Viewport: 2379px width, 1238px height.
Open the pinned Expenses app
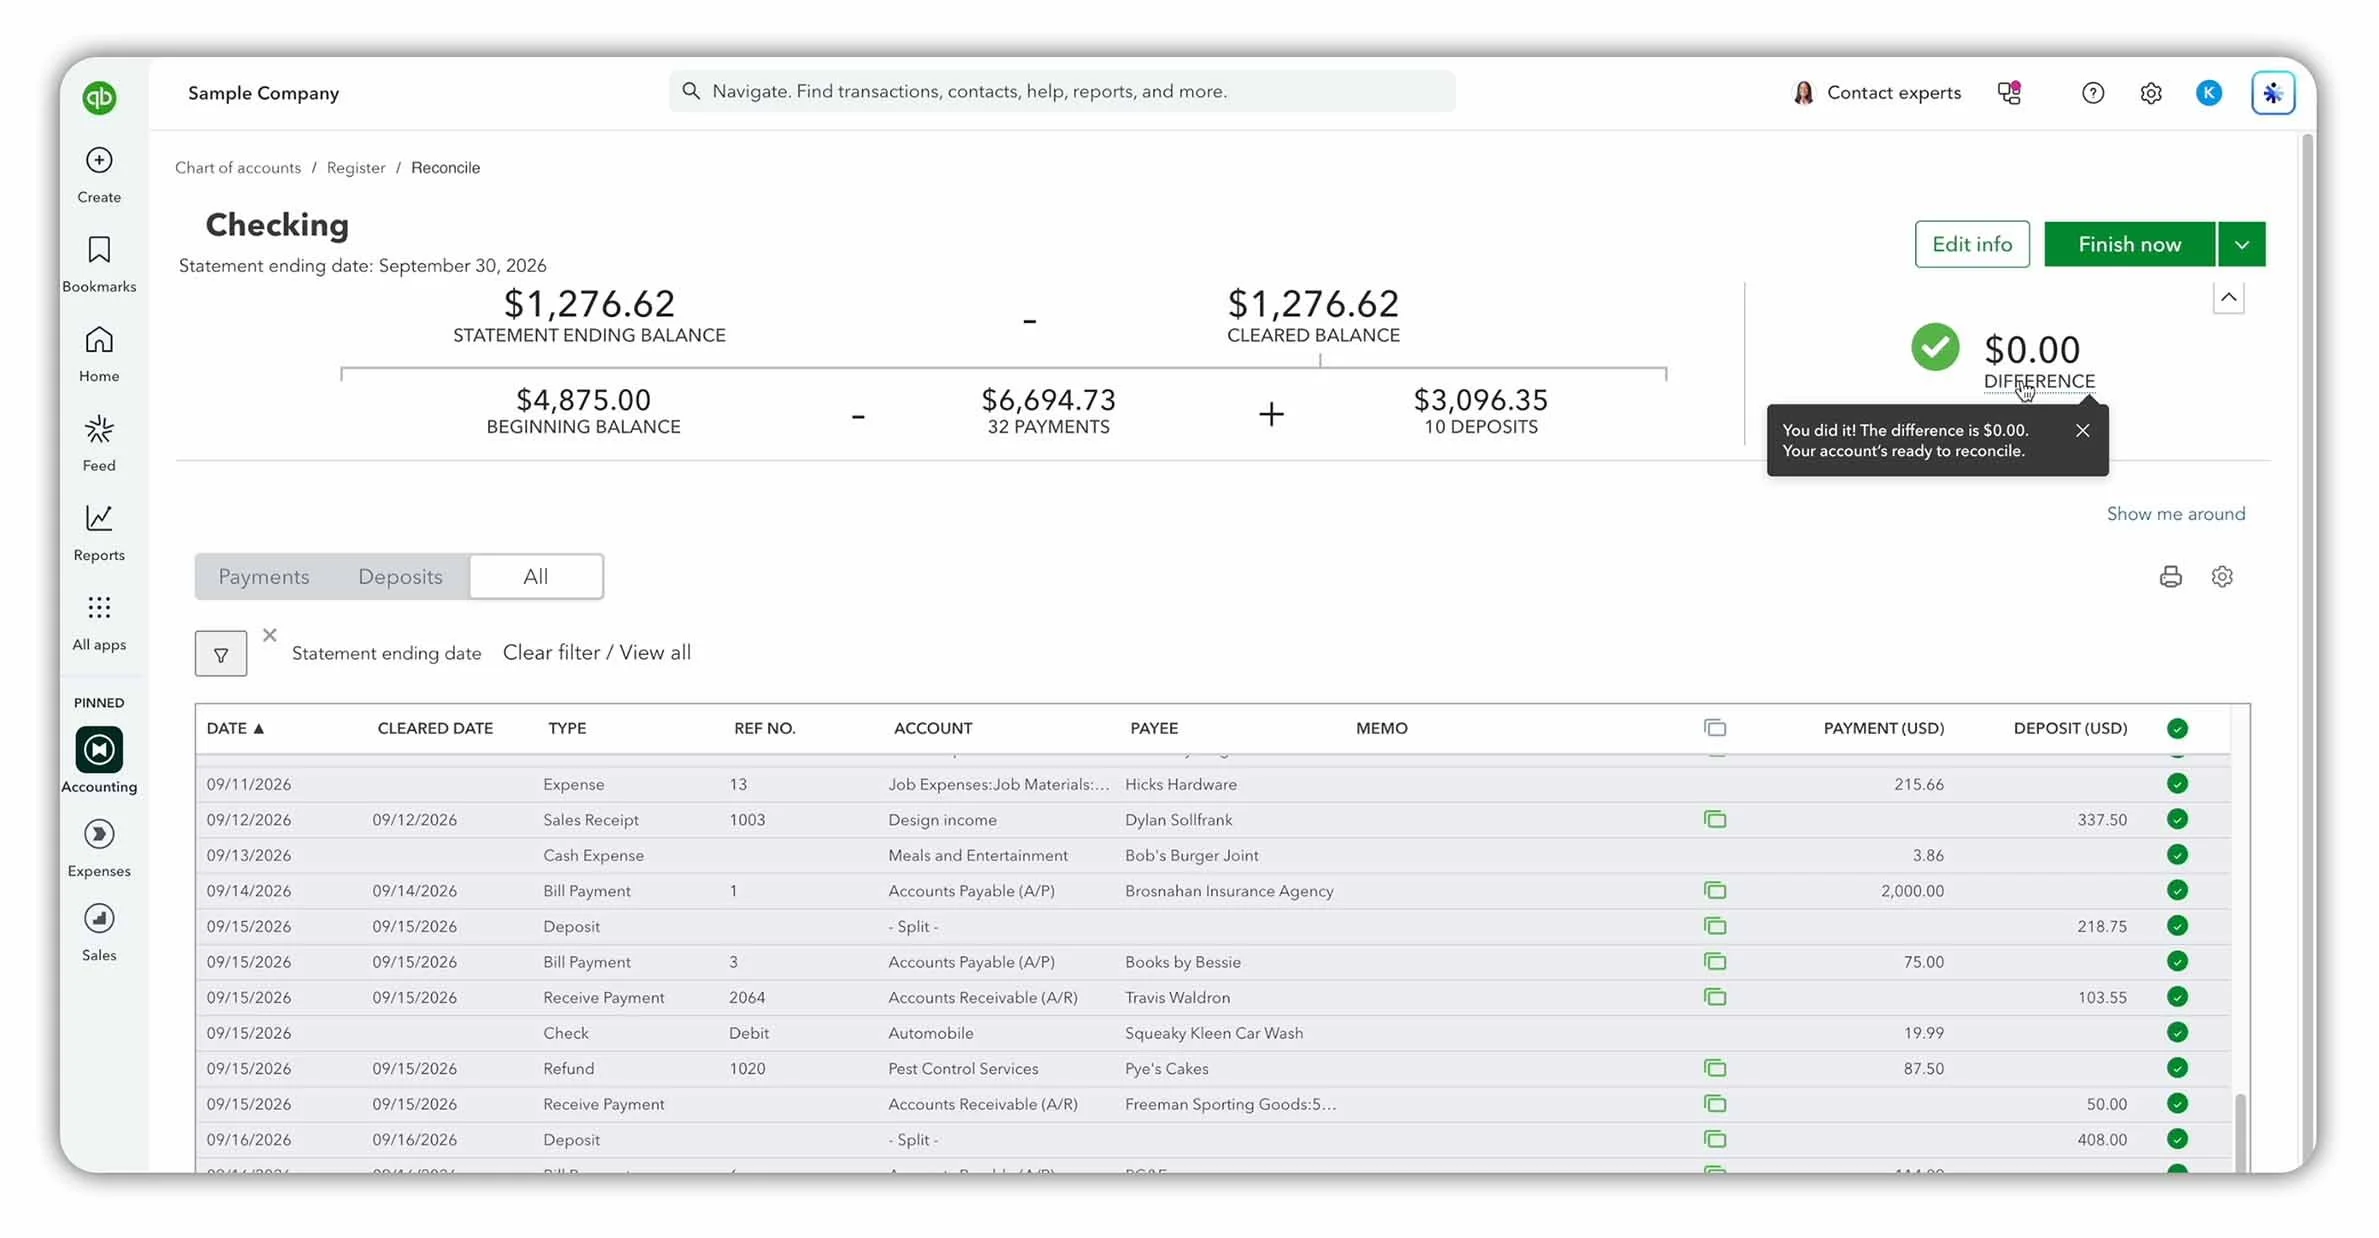[x=99, y=848]
